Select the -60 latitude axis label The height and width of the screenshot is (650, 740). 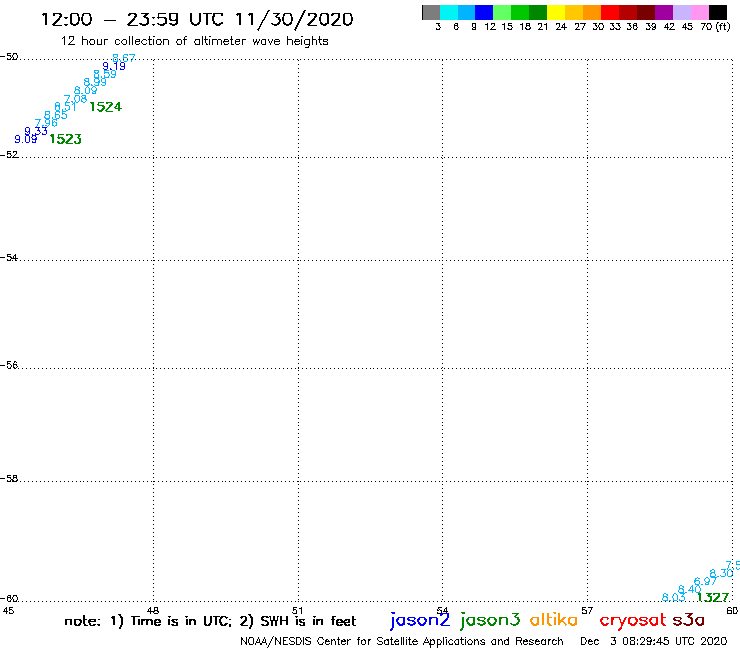point(9,599)
